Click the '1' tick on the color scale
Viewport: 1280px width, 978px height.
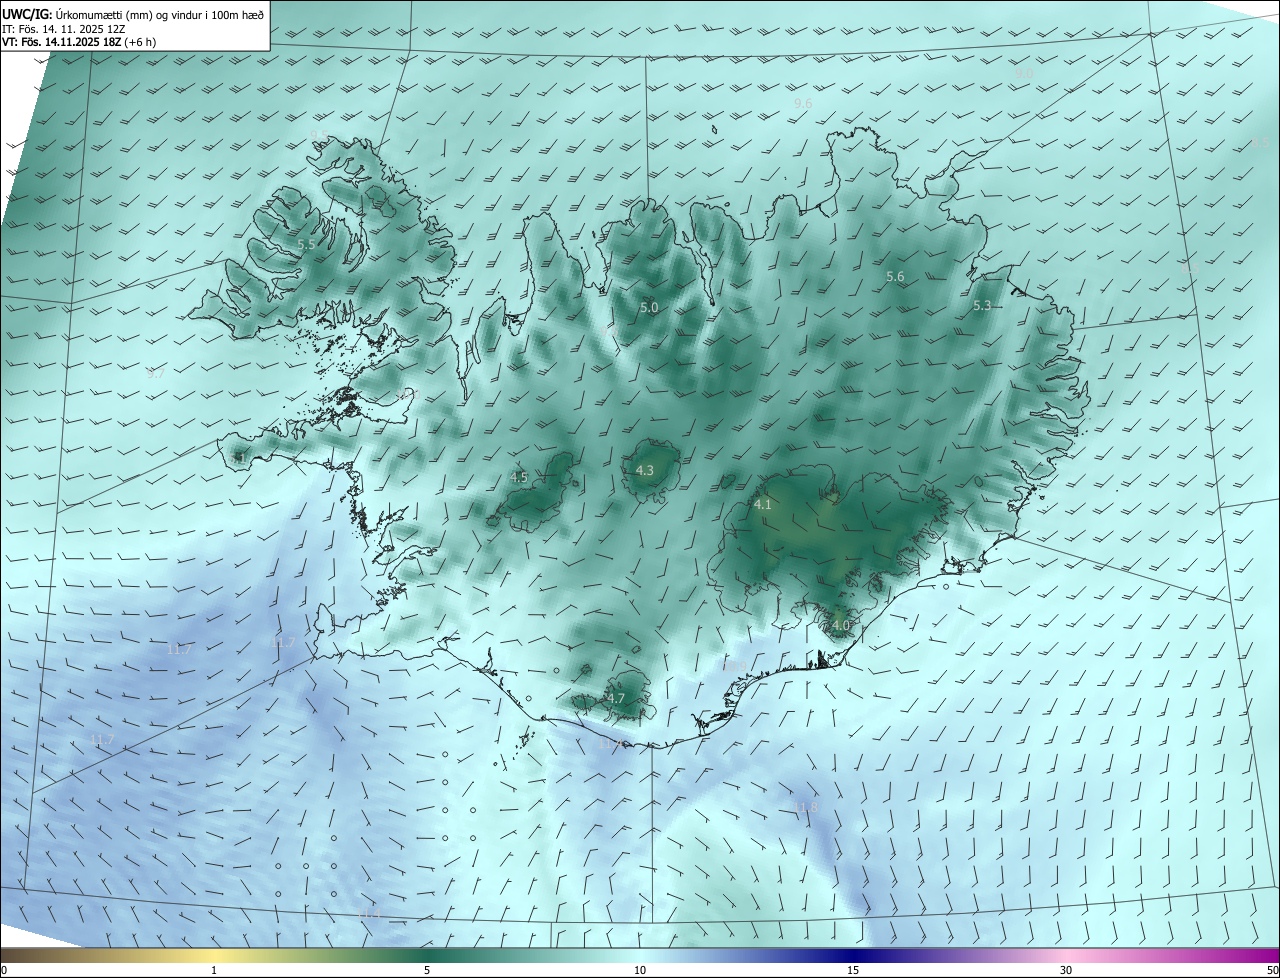(x=215, y=971)
